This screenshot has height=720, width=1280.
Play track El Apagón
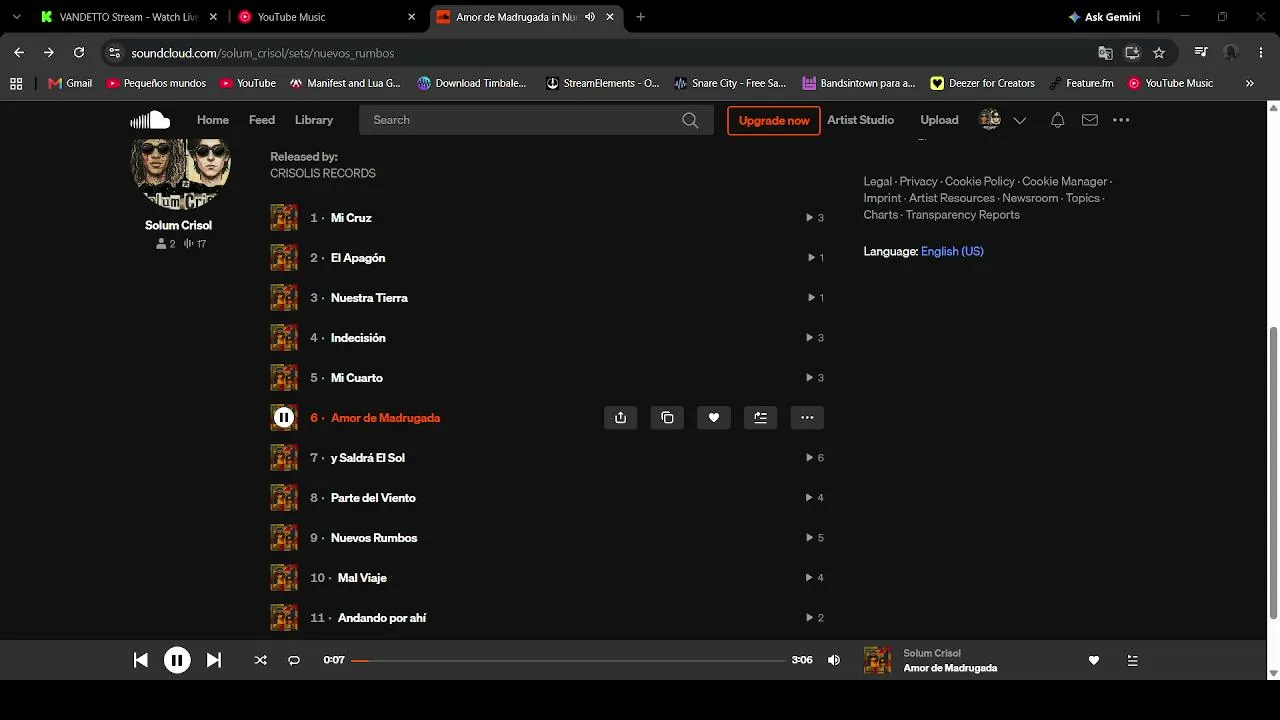[x=358, y=258]
